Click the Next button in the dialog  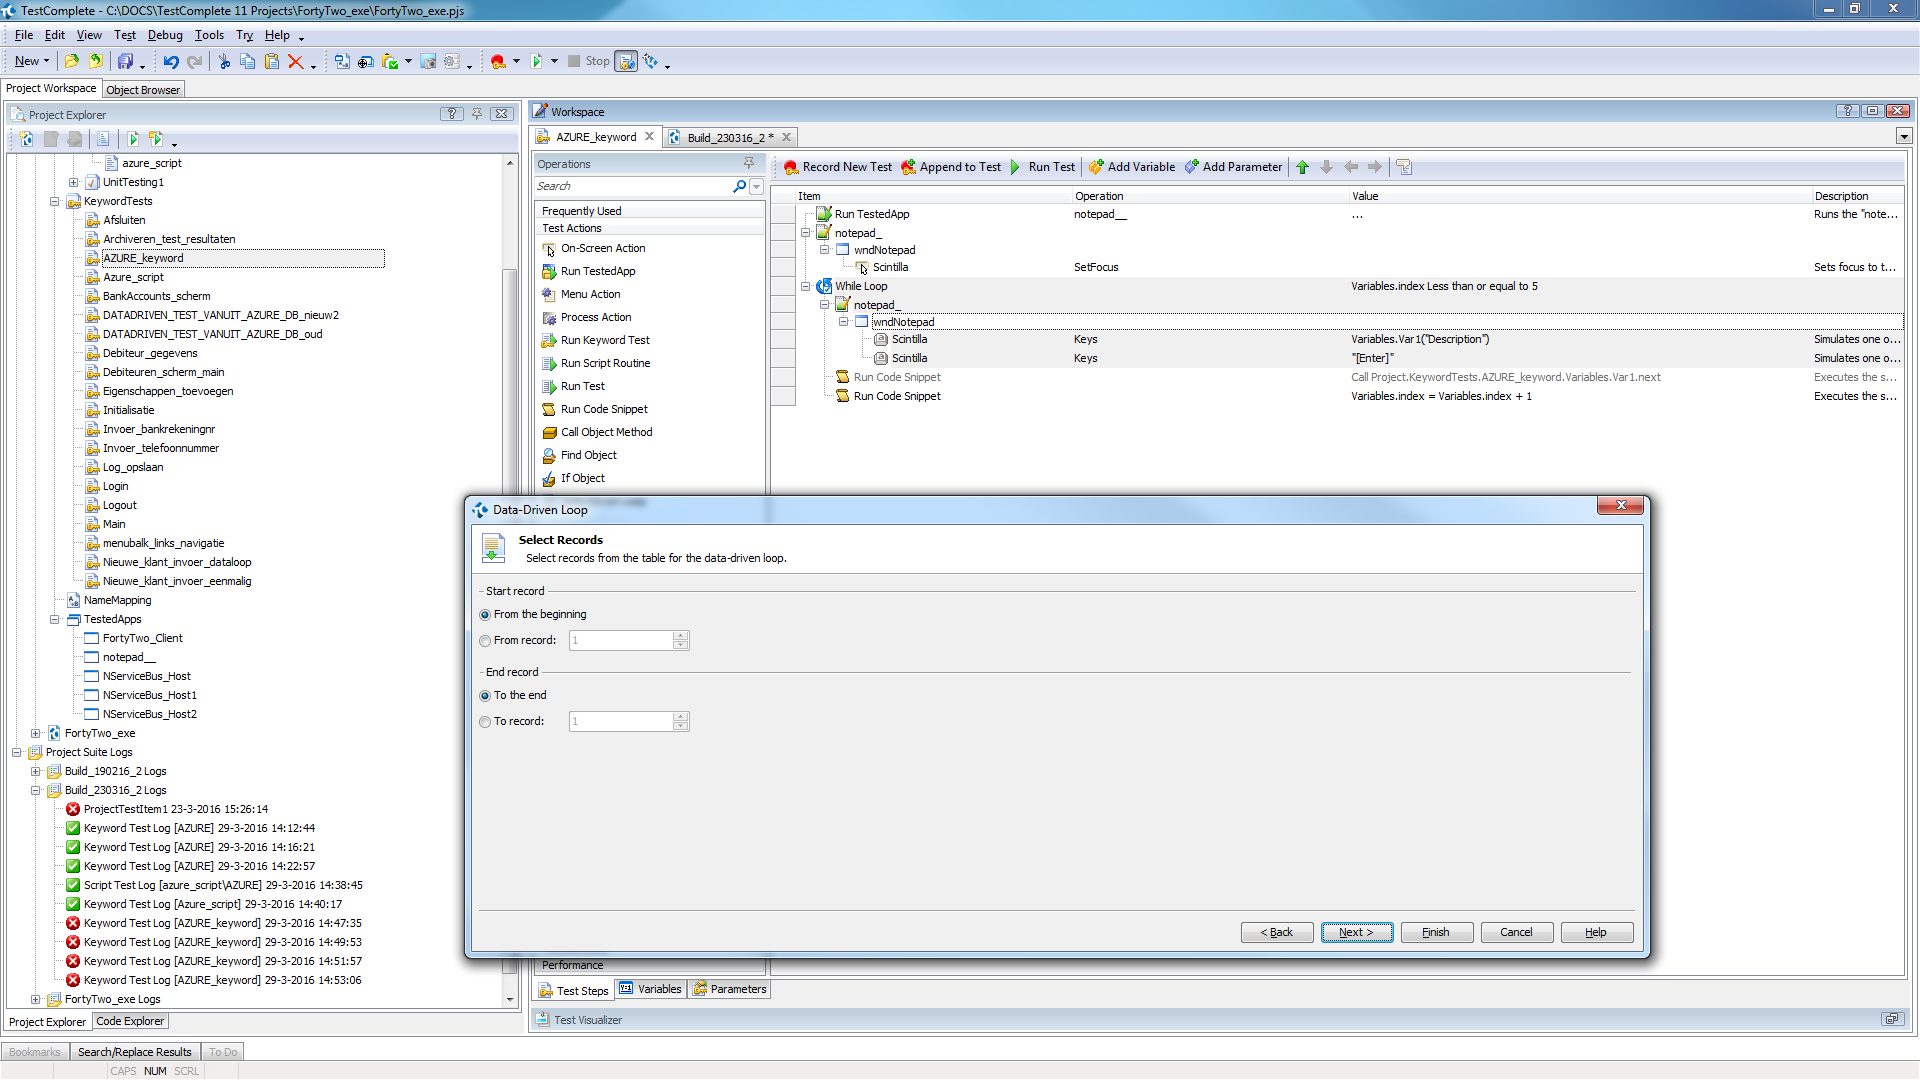click(1356, 932)
